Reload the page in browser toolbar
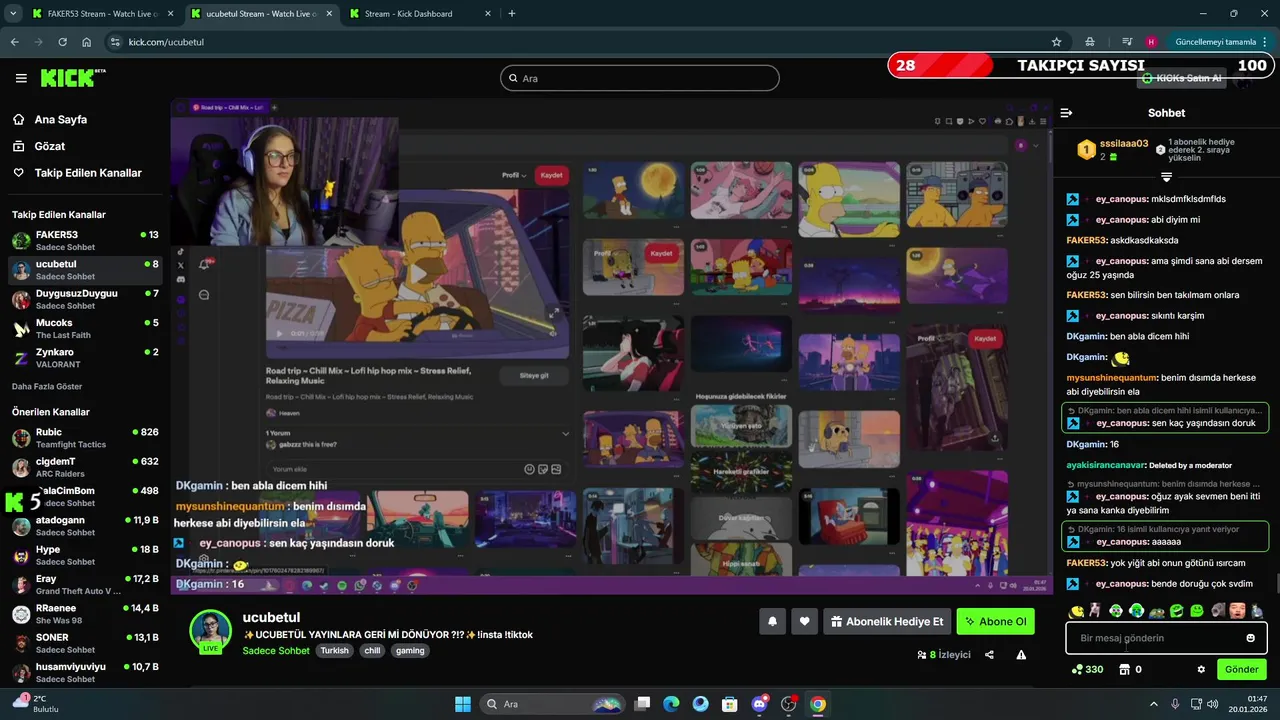 tap(62, 42)
